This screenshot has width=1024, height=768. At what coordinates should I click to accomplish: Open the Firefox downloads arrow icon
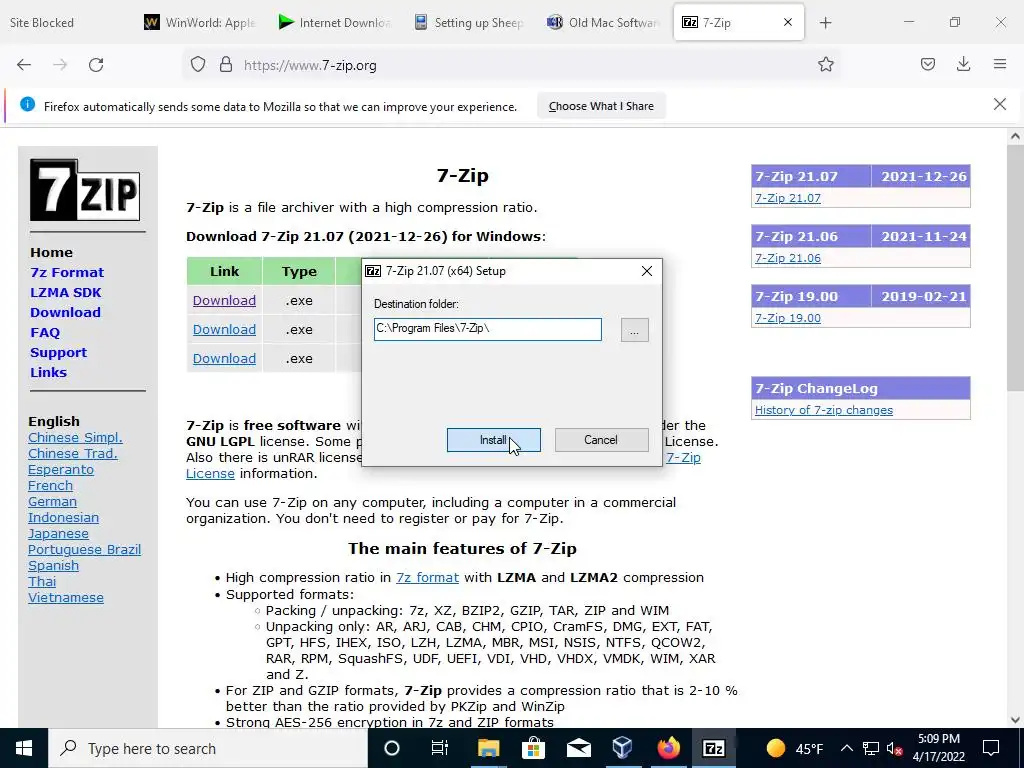[963, 64]
